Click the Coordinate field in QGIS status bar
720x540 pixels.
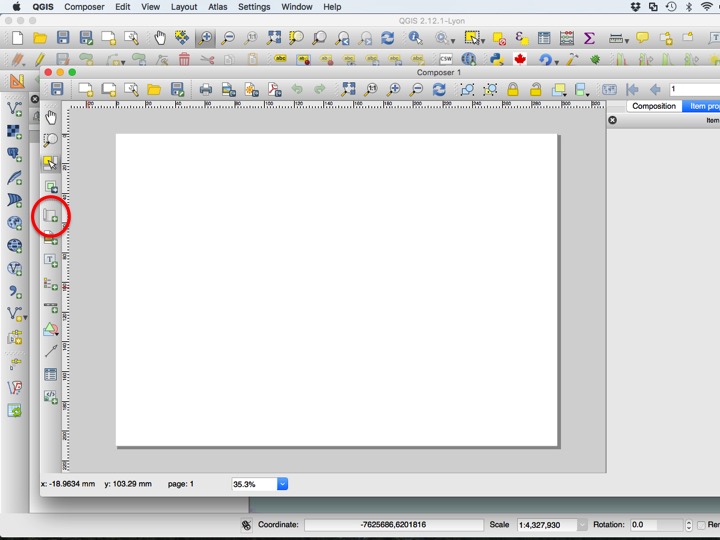pyautogui.click(x=394, y=524)
